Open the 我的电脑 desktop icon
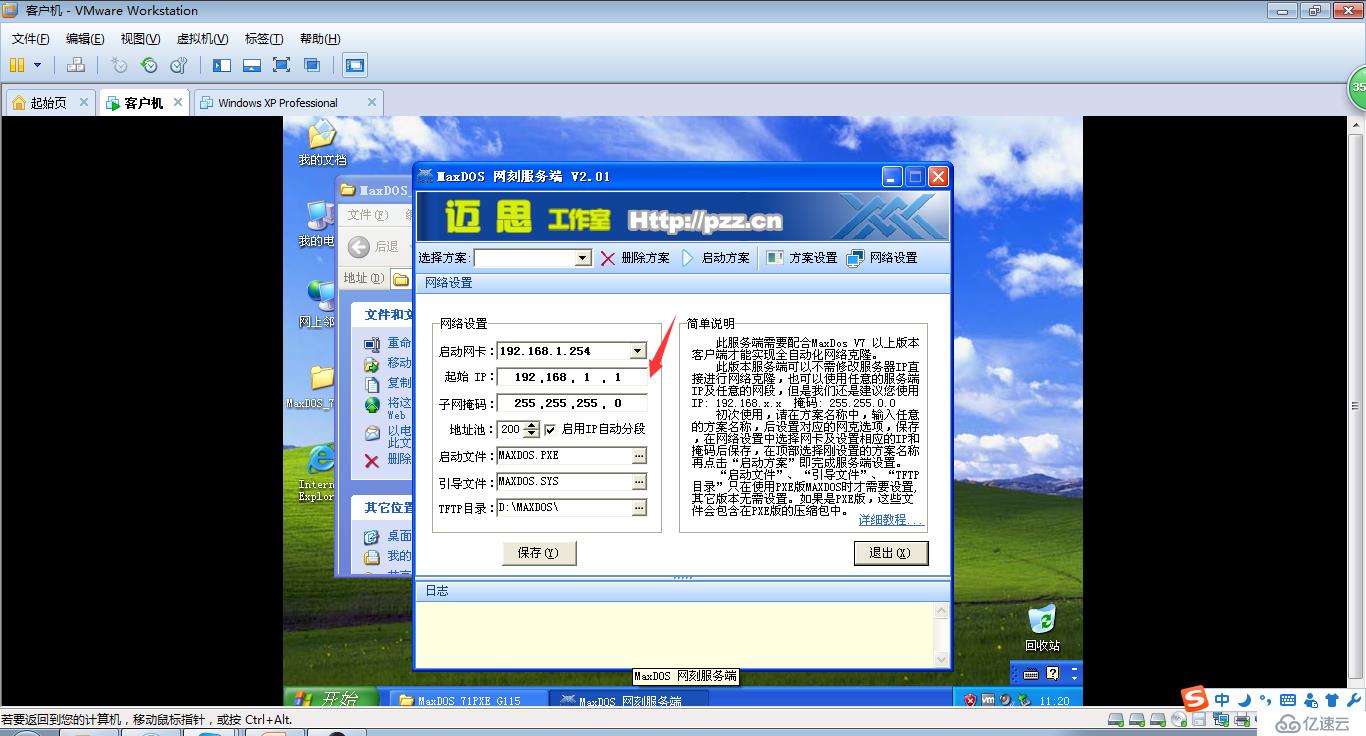Viewport: 1366px width, 736px height. click(x=318, y=224)
